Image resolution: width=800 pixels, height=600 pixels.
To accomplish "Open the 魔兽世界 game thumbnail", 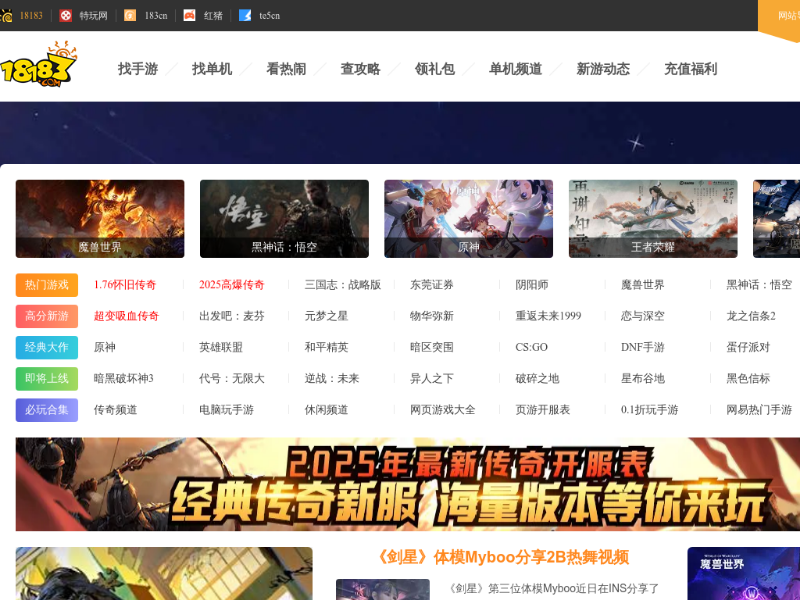I will pos(100,219).
